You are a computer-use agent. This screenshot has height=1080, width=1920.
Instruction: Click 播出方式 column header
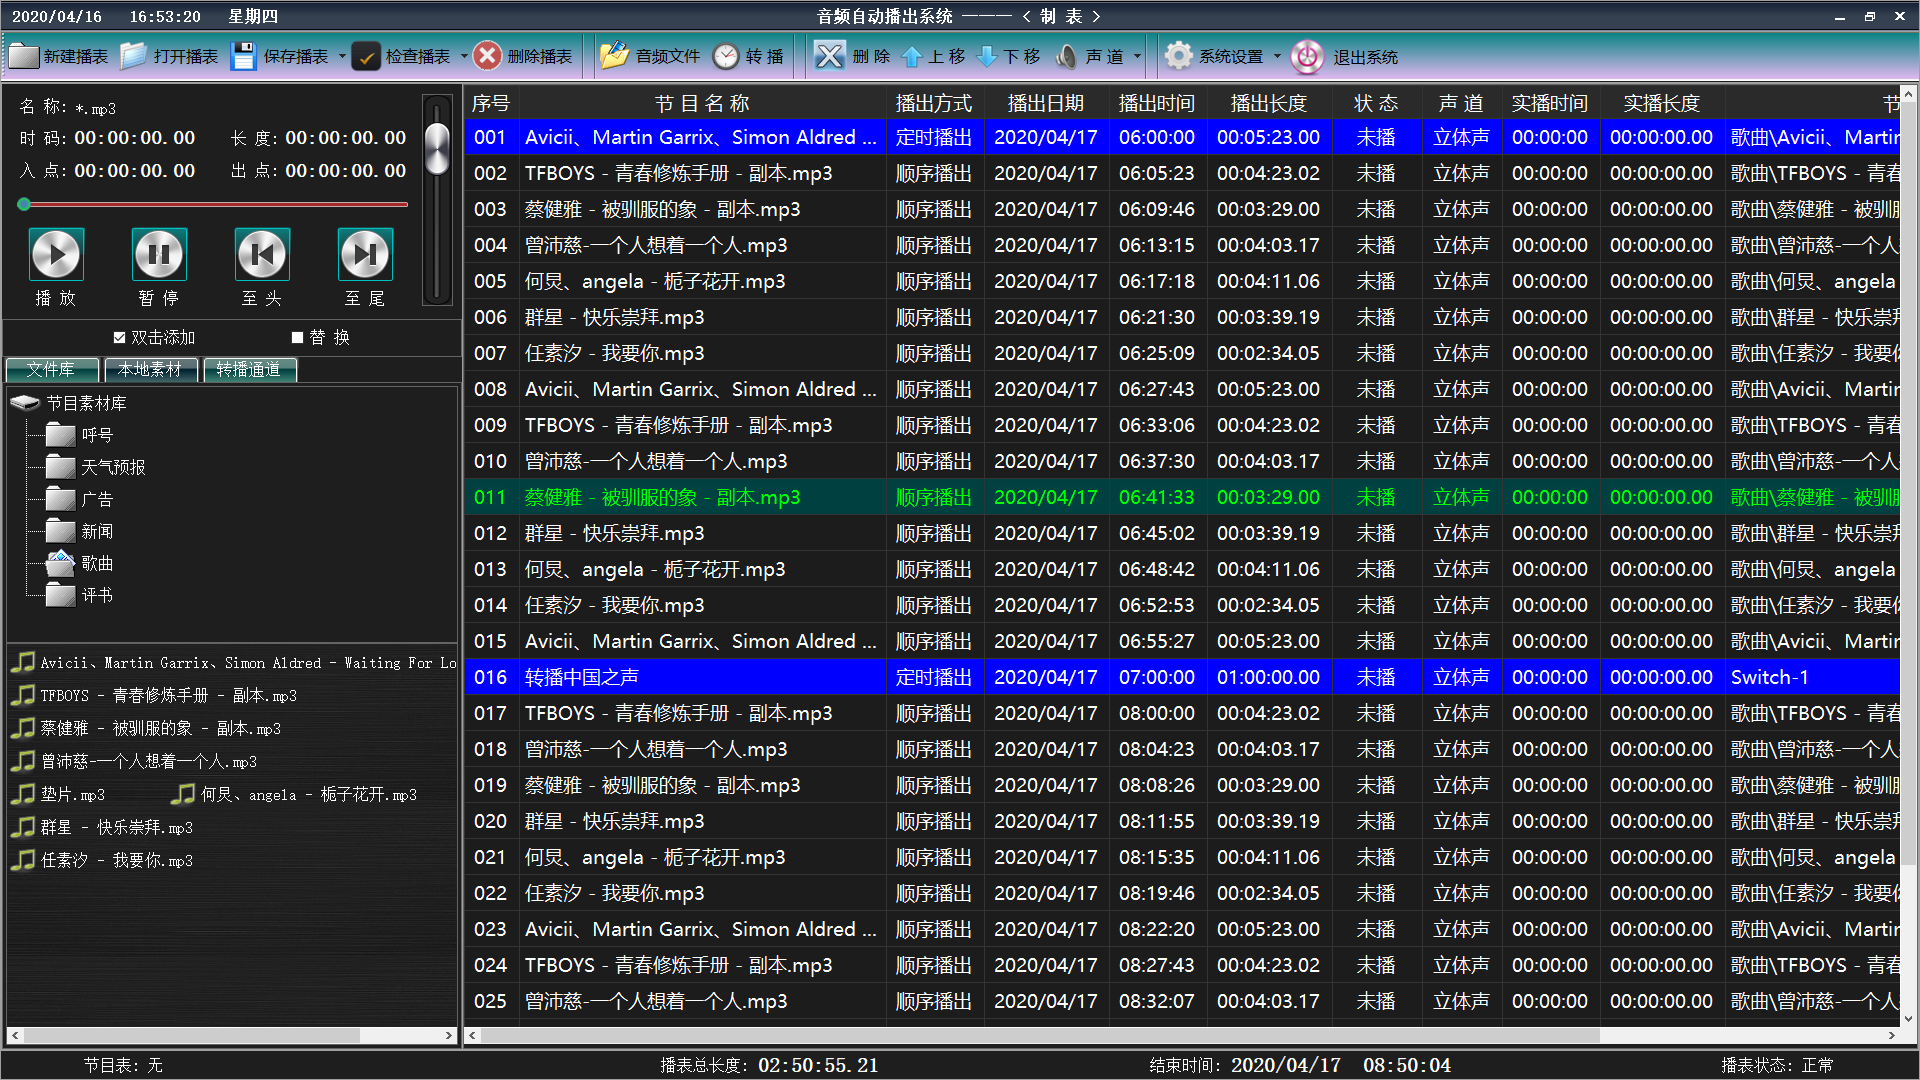tap(934, 103)
